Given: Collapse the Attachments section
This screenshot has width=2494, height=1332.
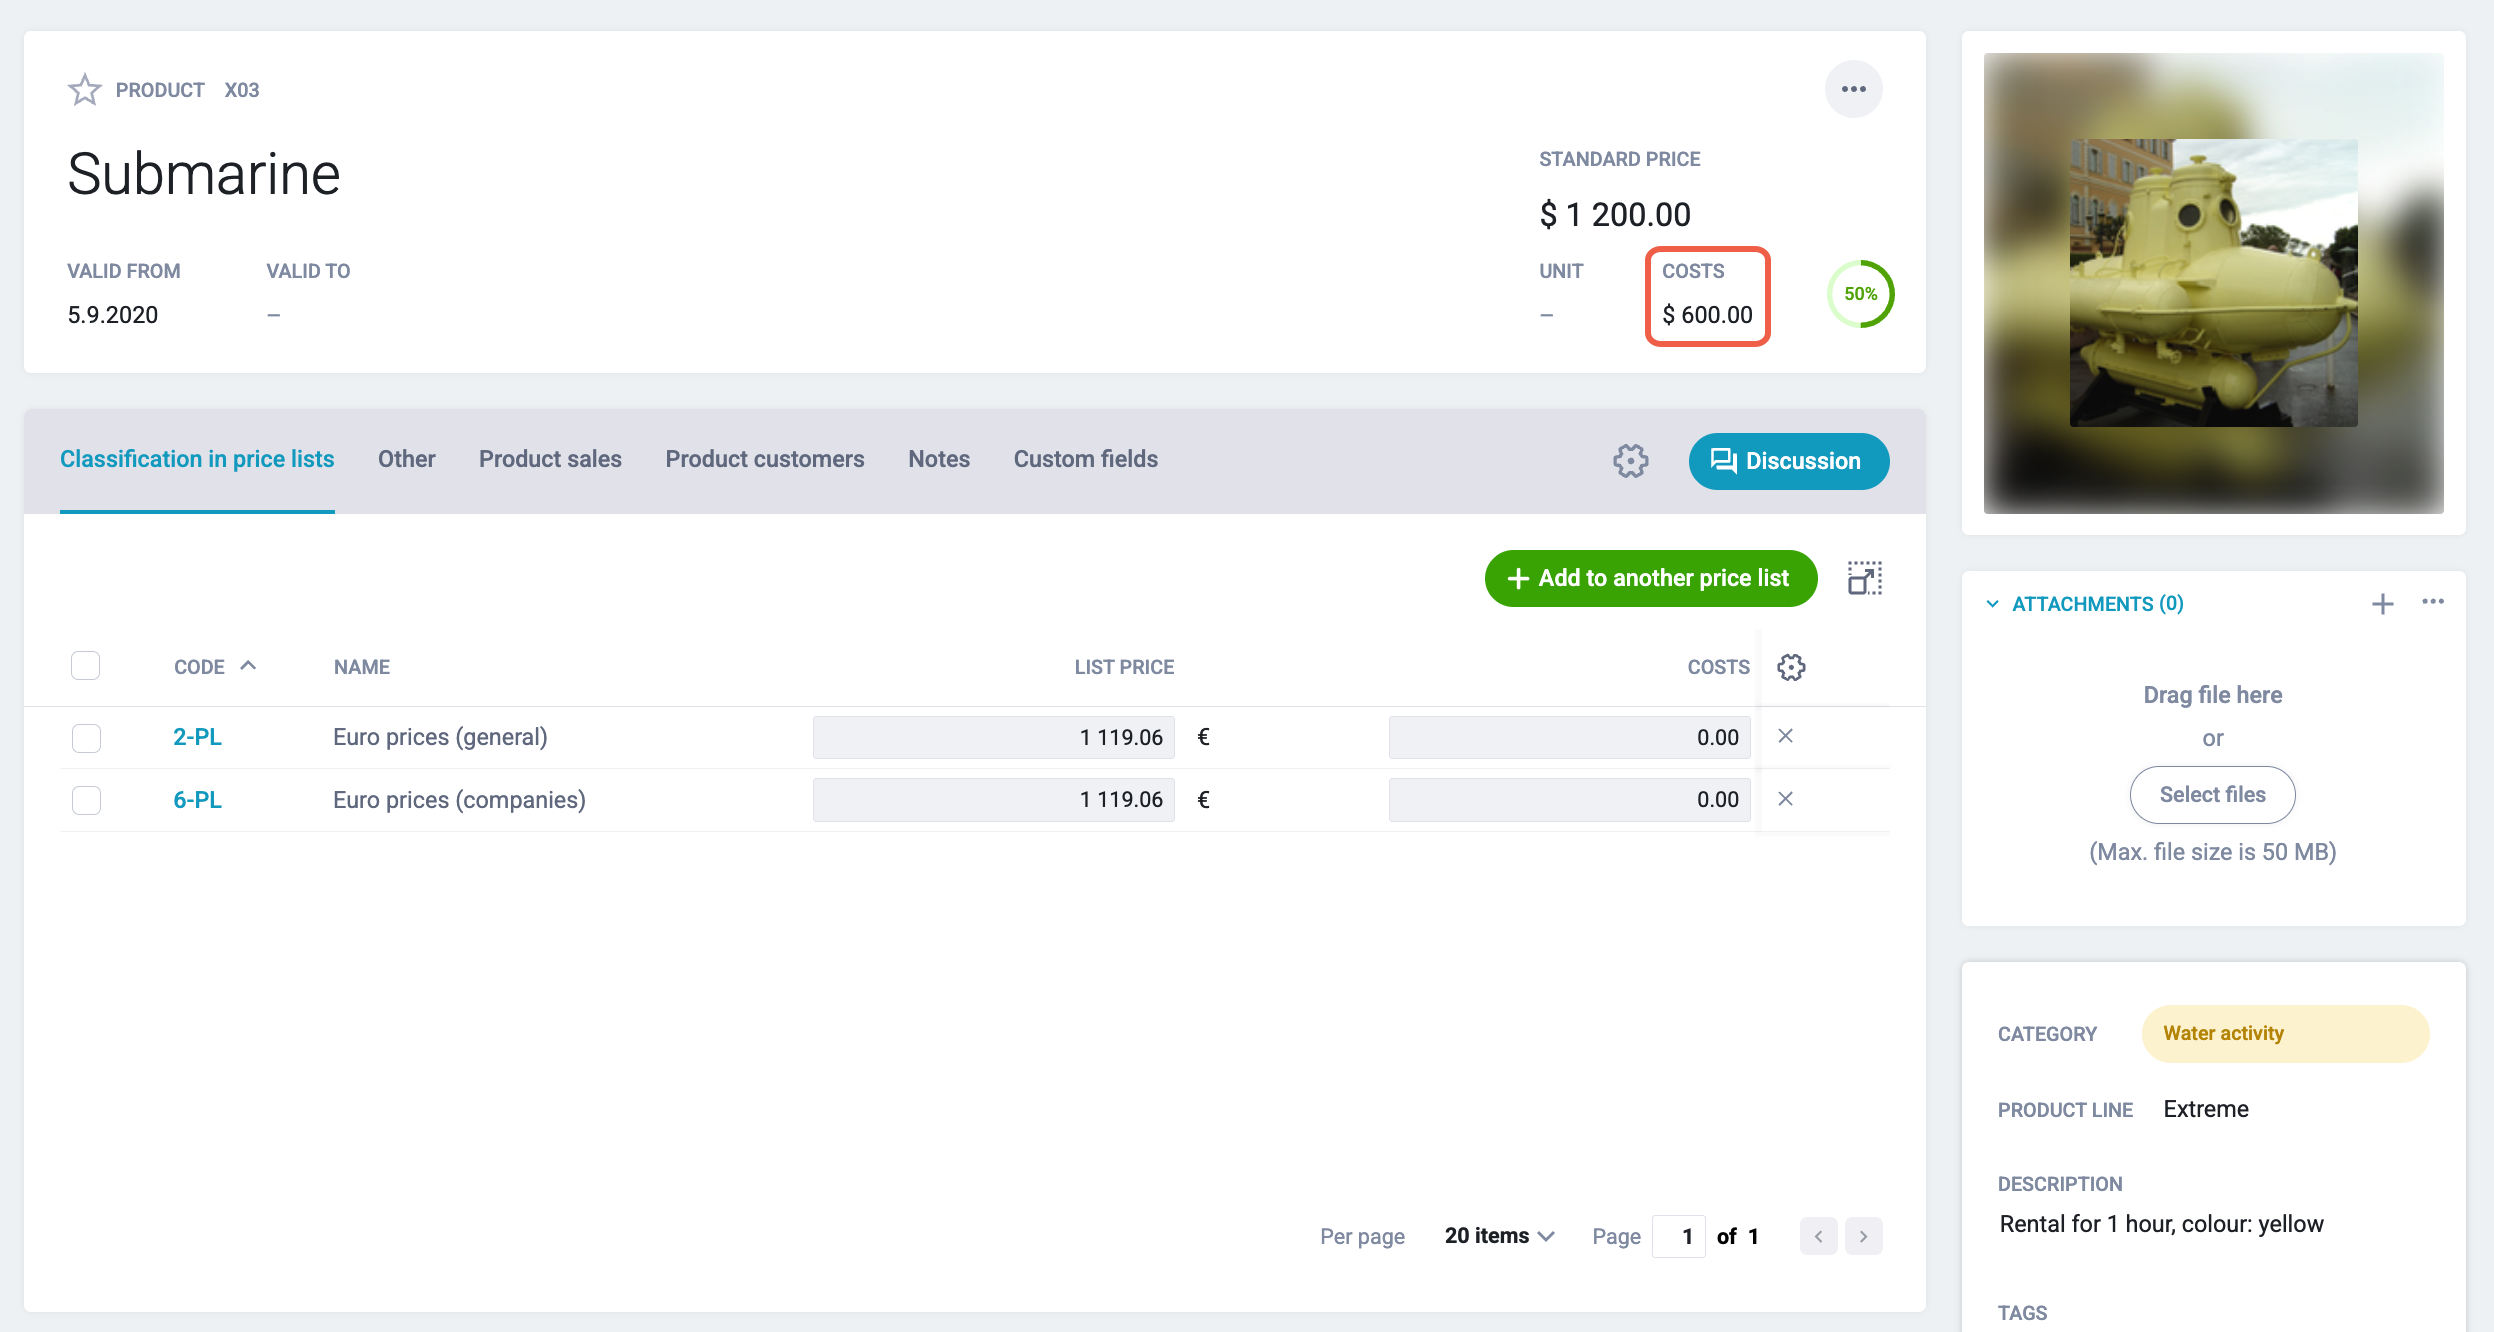Looking at the screenshot, I should point(1992,604).
